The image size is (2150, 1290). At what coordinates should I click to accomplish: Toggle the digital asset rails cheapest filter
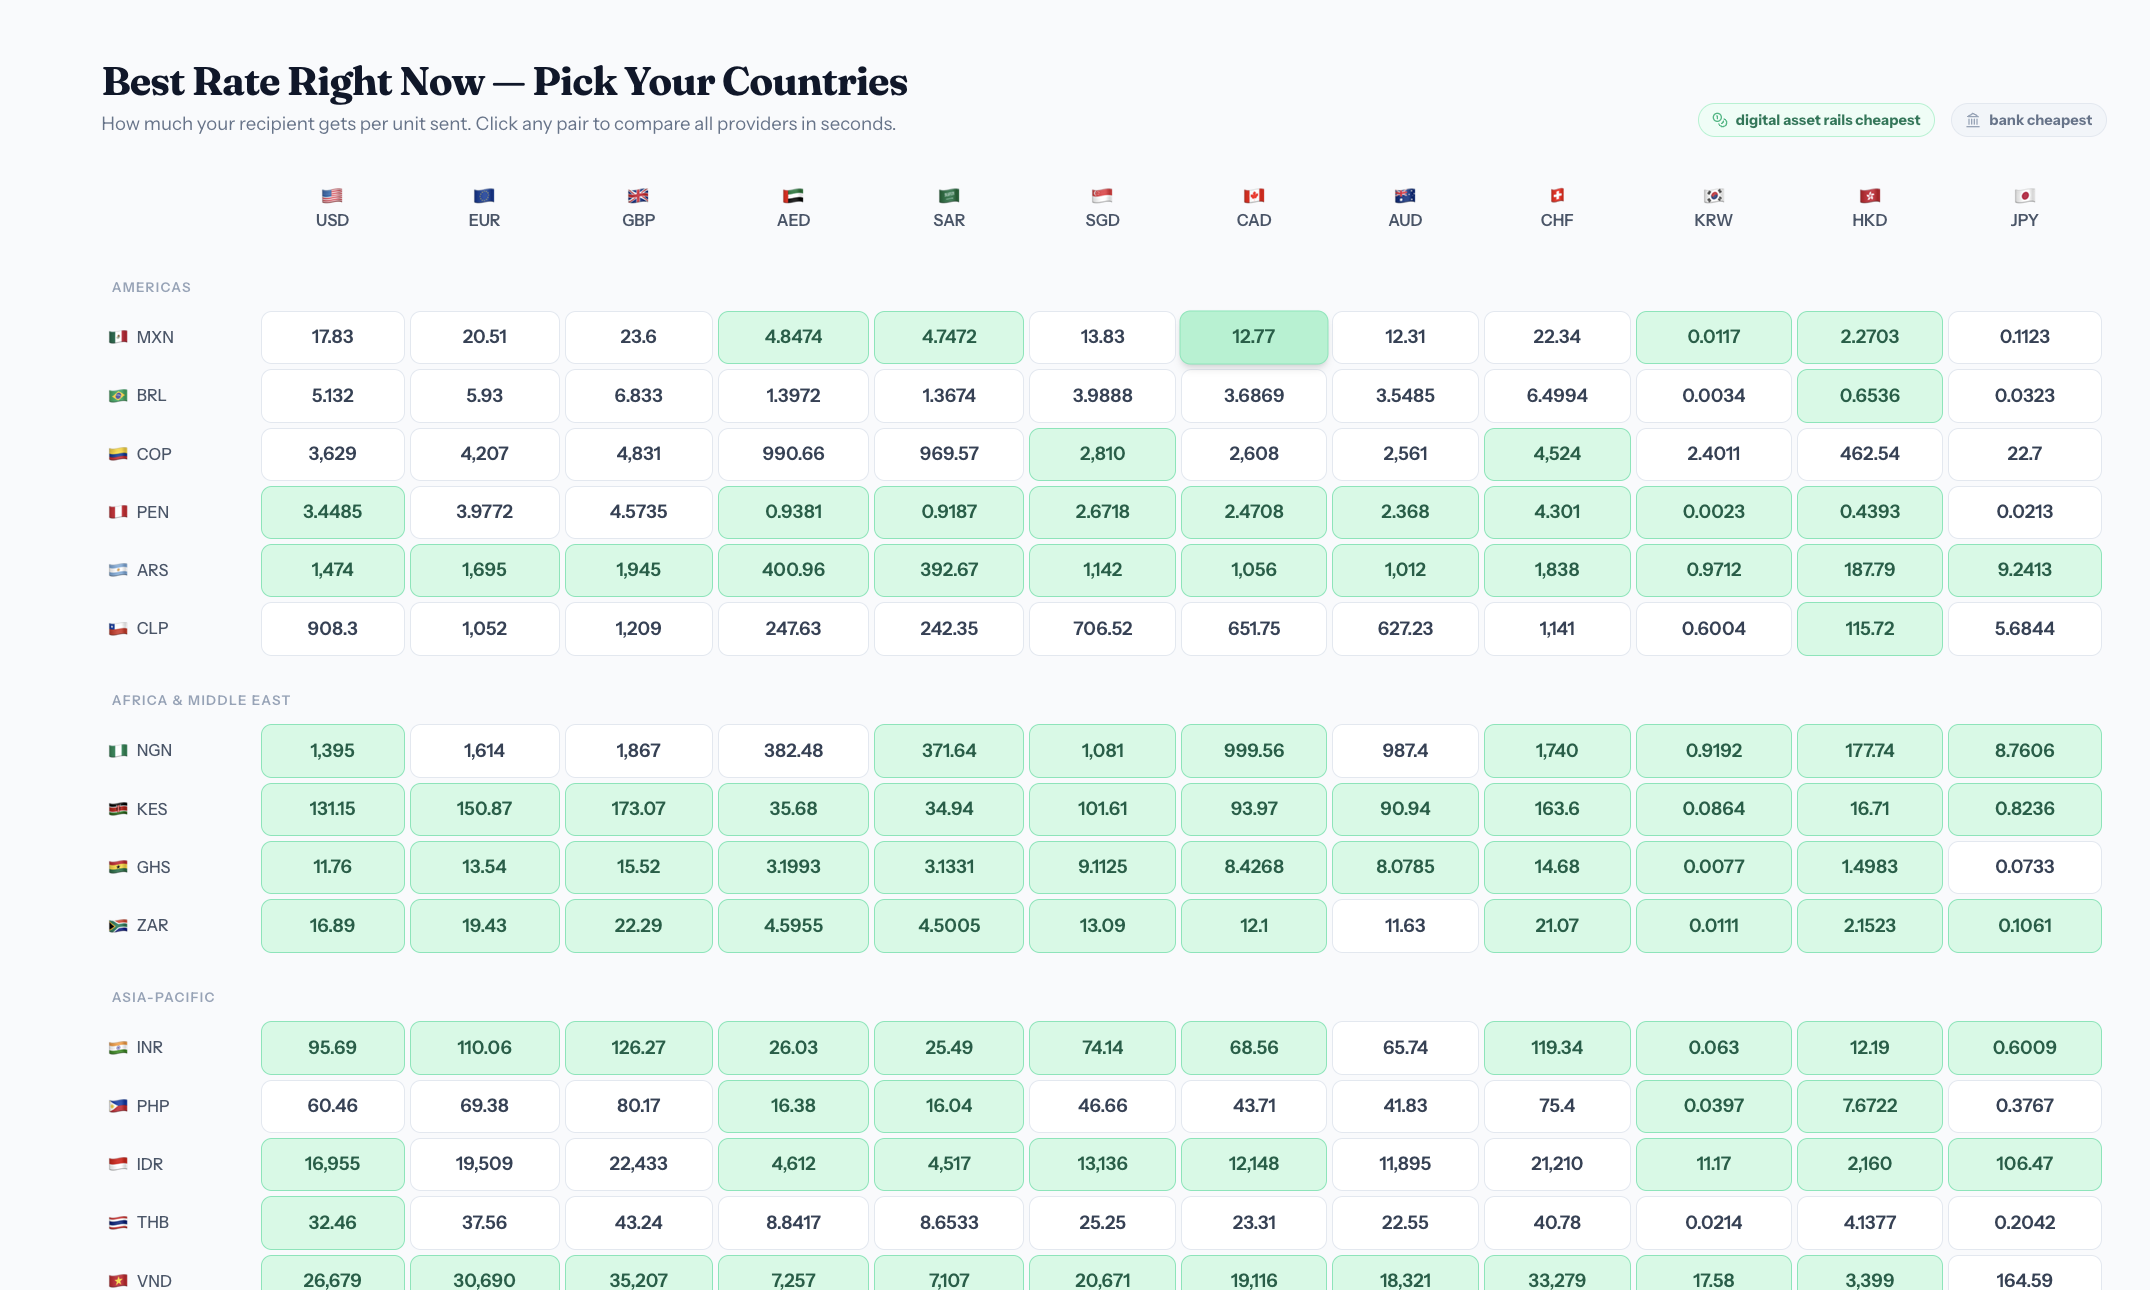(x=1816, y=121)
